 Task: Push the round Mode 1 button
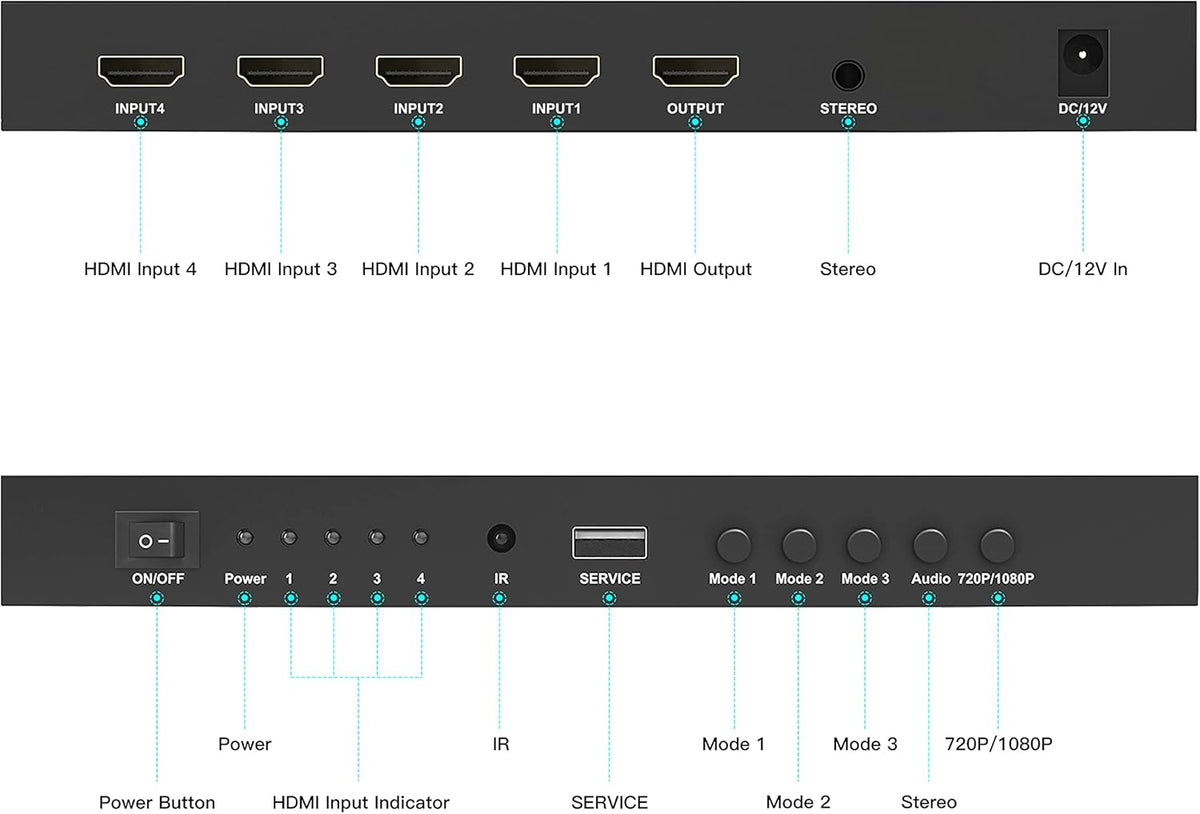734,545
